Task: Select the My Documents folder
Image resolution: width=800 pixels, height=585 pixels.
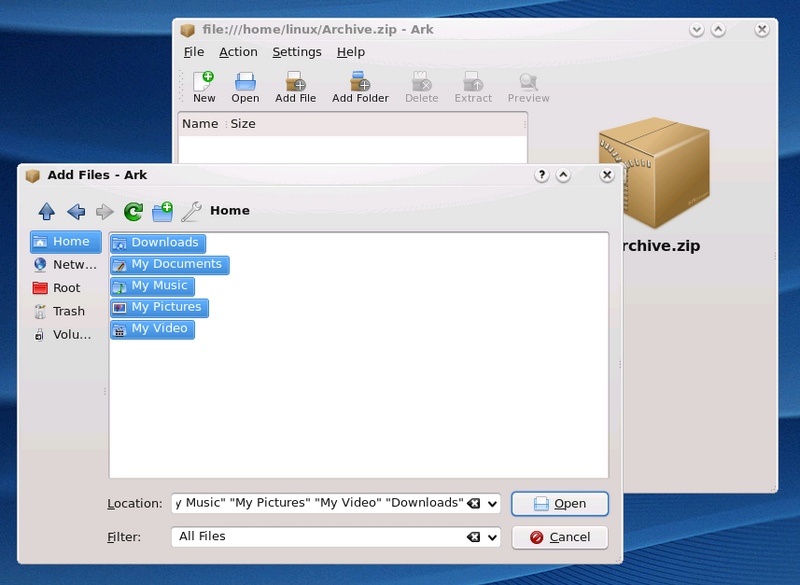Action: tap(176, 264)
